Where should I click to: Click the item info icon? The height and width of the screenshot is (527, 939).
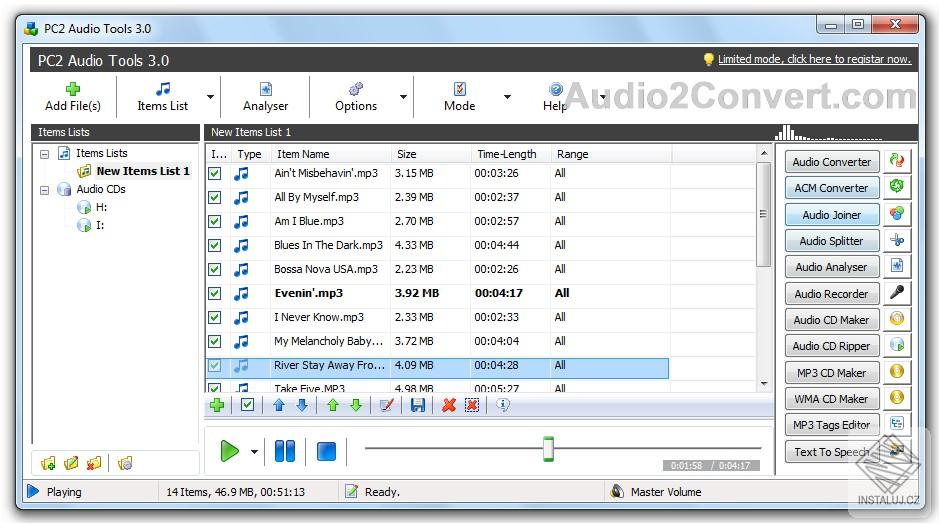[x=503, y=405]
